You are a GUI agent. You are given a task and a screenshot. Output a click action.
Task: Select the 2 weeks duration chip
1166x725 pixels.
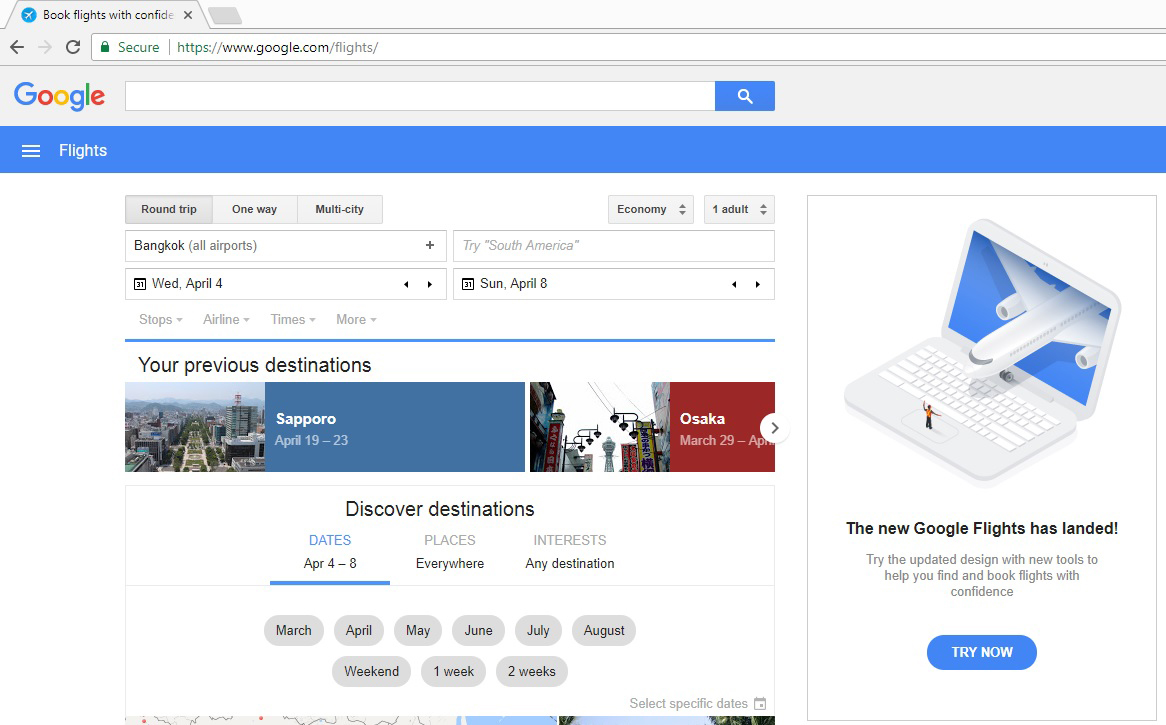[x=532, y=671]
